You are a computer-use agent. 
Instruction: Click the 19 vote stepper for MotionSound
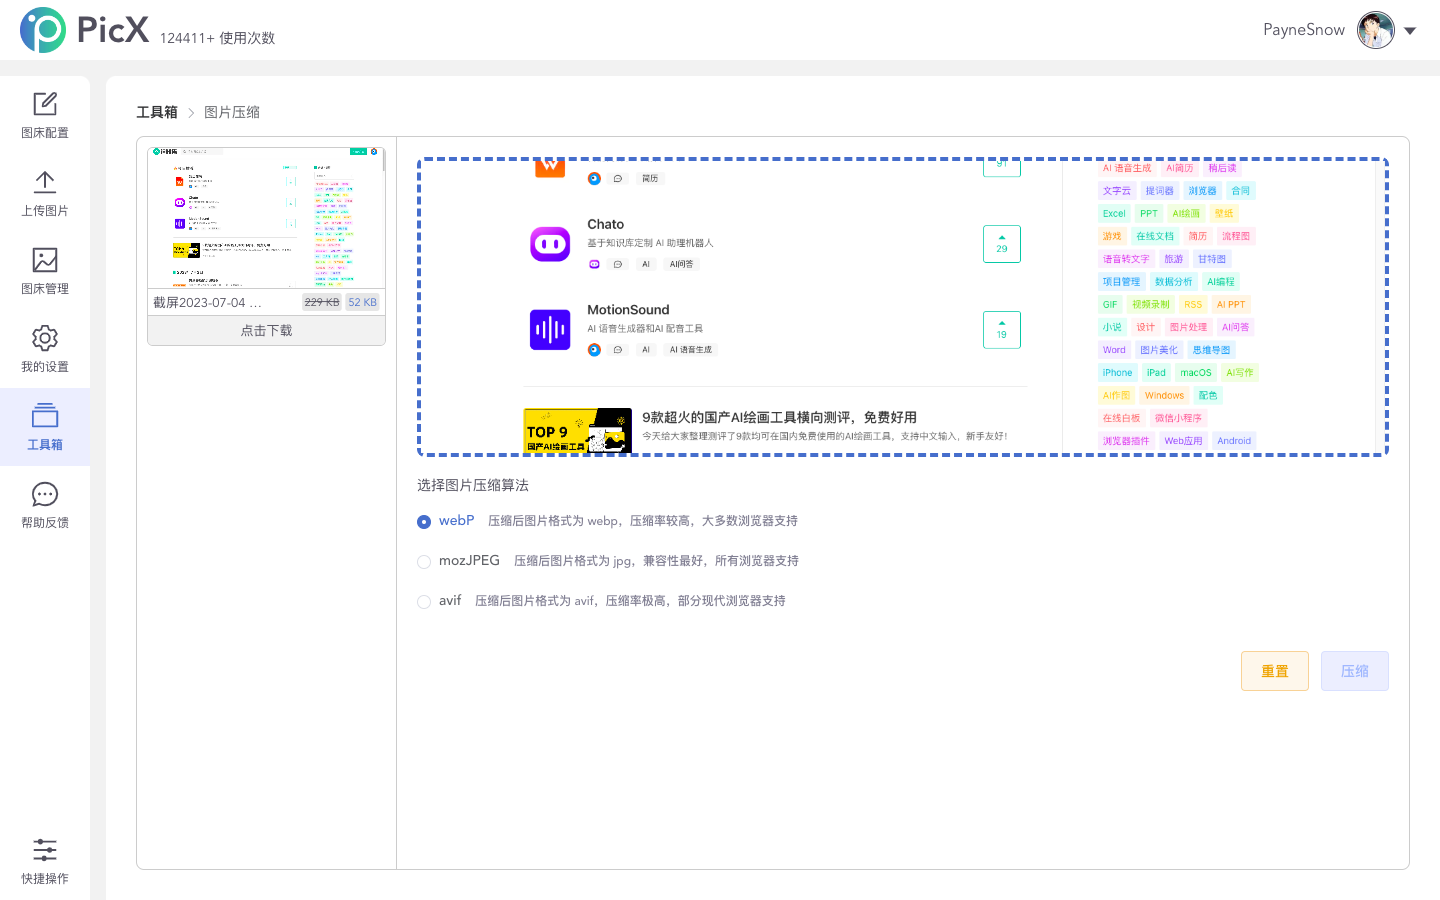click(x=1001, y=329)
